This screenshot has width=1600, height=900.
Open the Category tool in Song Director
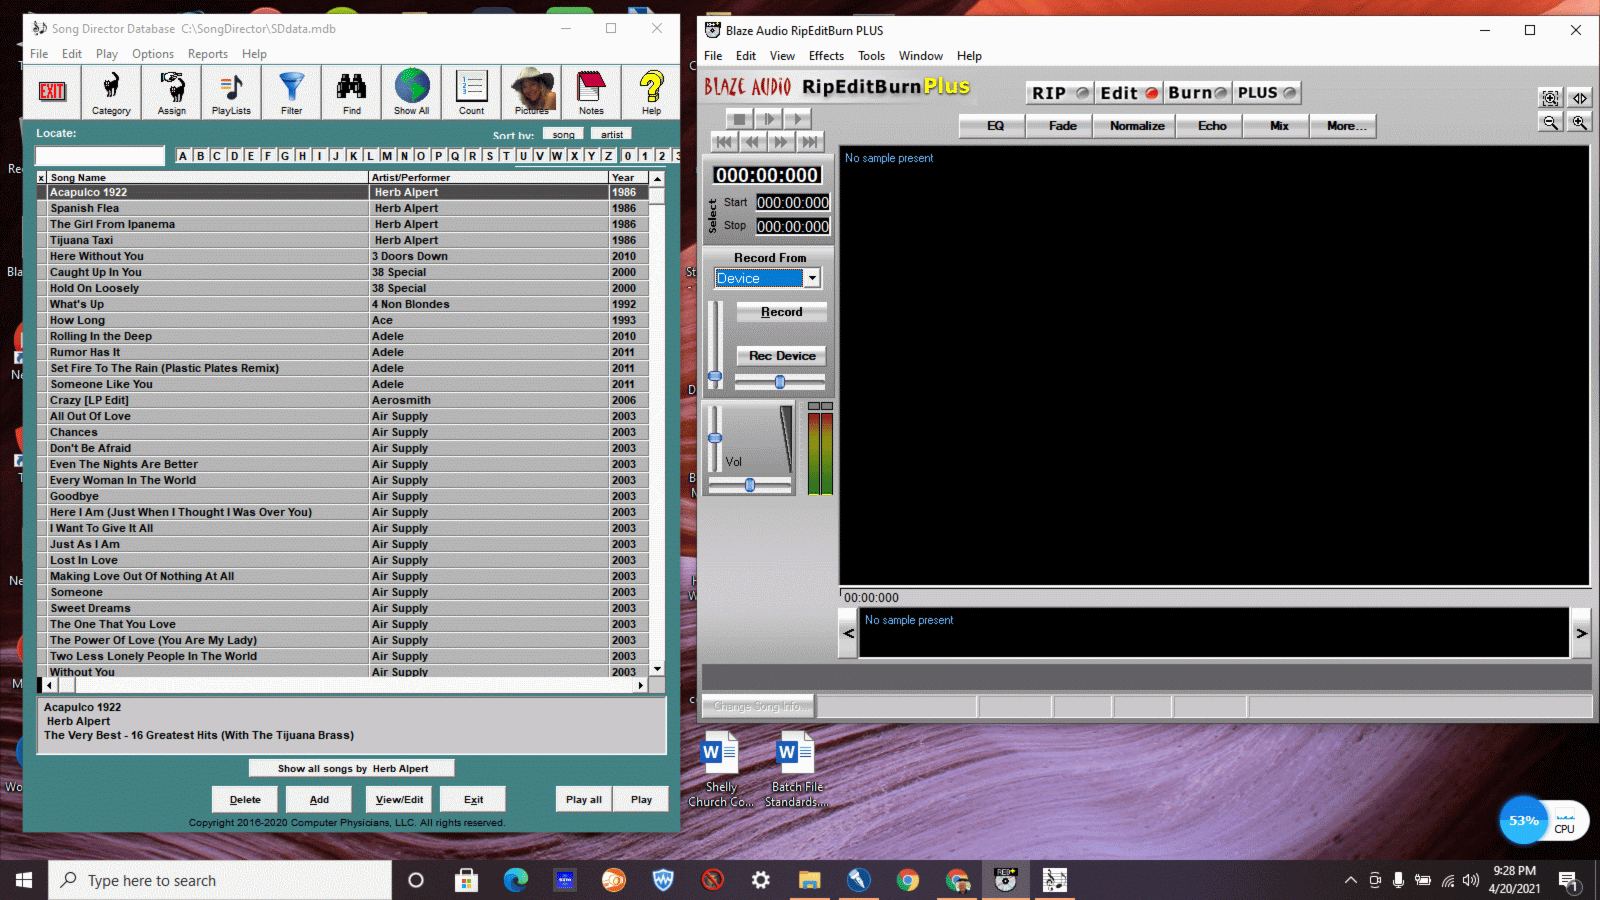pyautogui.click(x=111, y=93)
